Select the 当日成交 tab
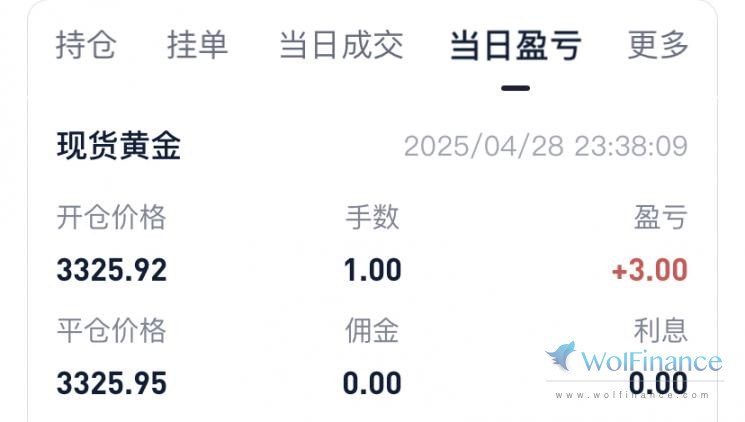This screenshot has width=745, height=422. 342,45
